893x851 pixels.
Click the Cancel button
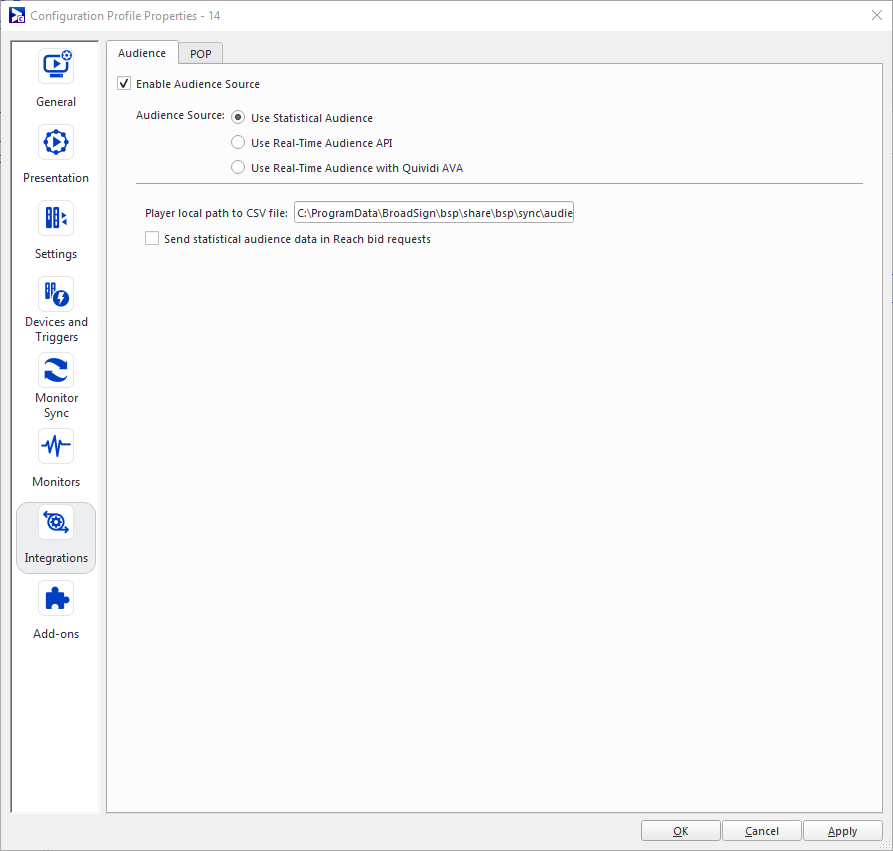pos(762,831)
